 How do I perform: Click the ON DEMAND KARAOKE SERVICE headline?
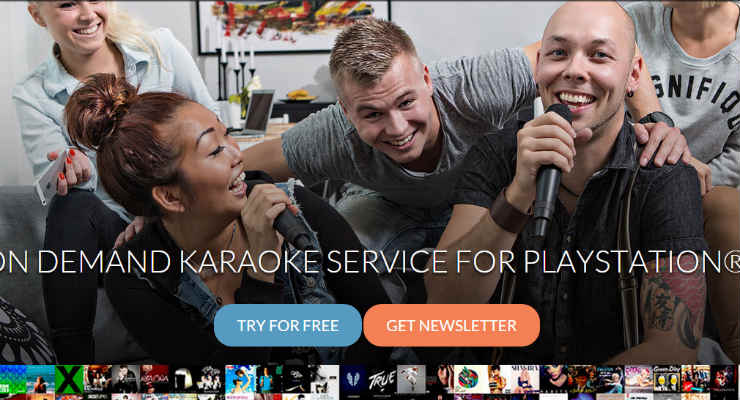pos(370,261)
